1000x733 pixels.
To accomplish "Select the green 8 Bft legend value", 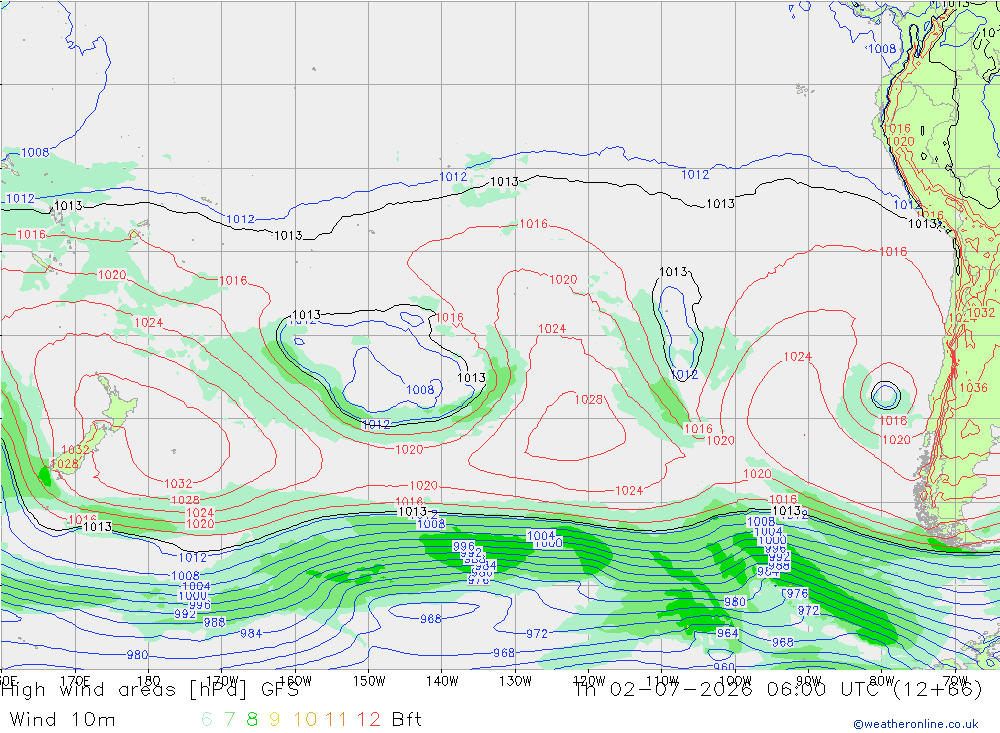I will coord(252,720).
